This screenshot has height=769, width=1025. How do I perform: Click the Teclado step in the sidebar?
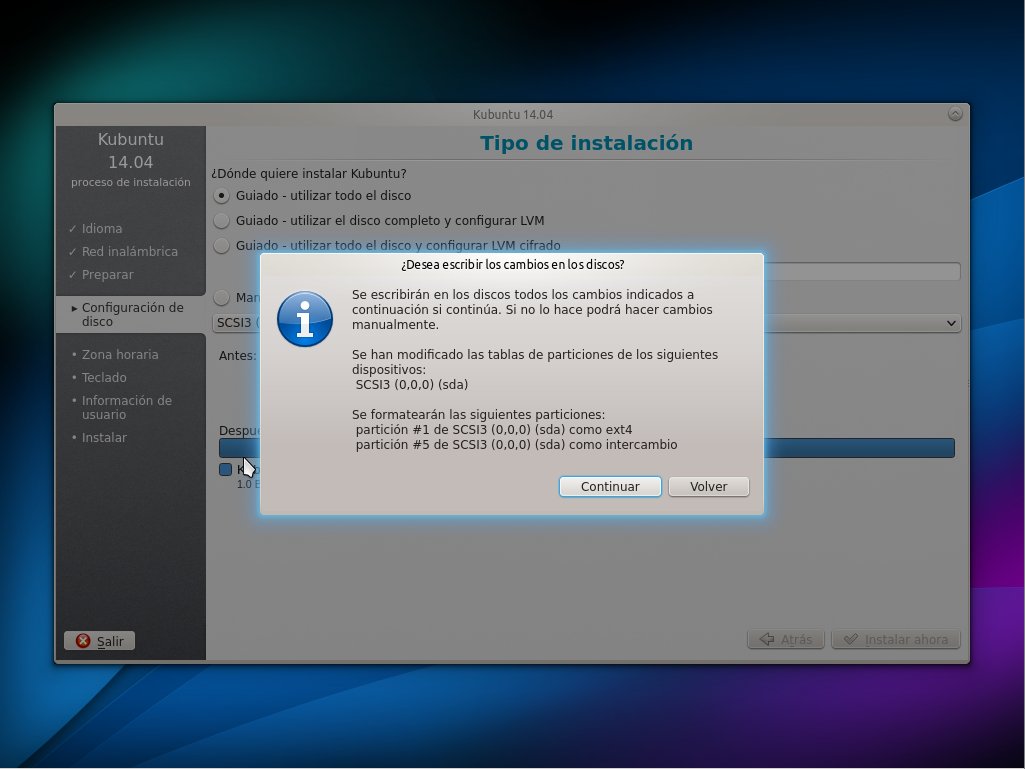click(x=104, y=377)
